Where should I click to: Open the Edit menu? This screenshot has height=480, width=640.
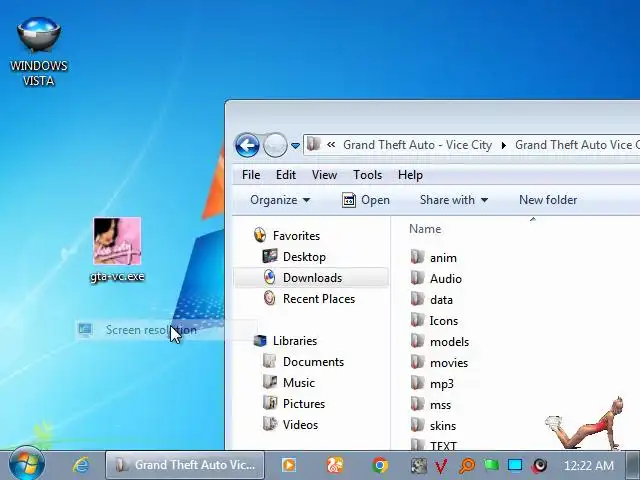[286, 175]
